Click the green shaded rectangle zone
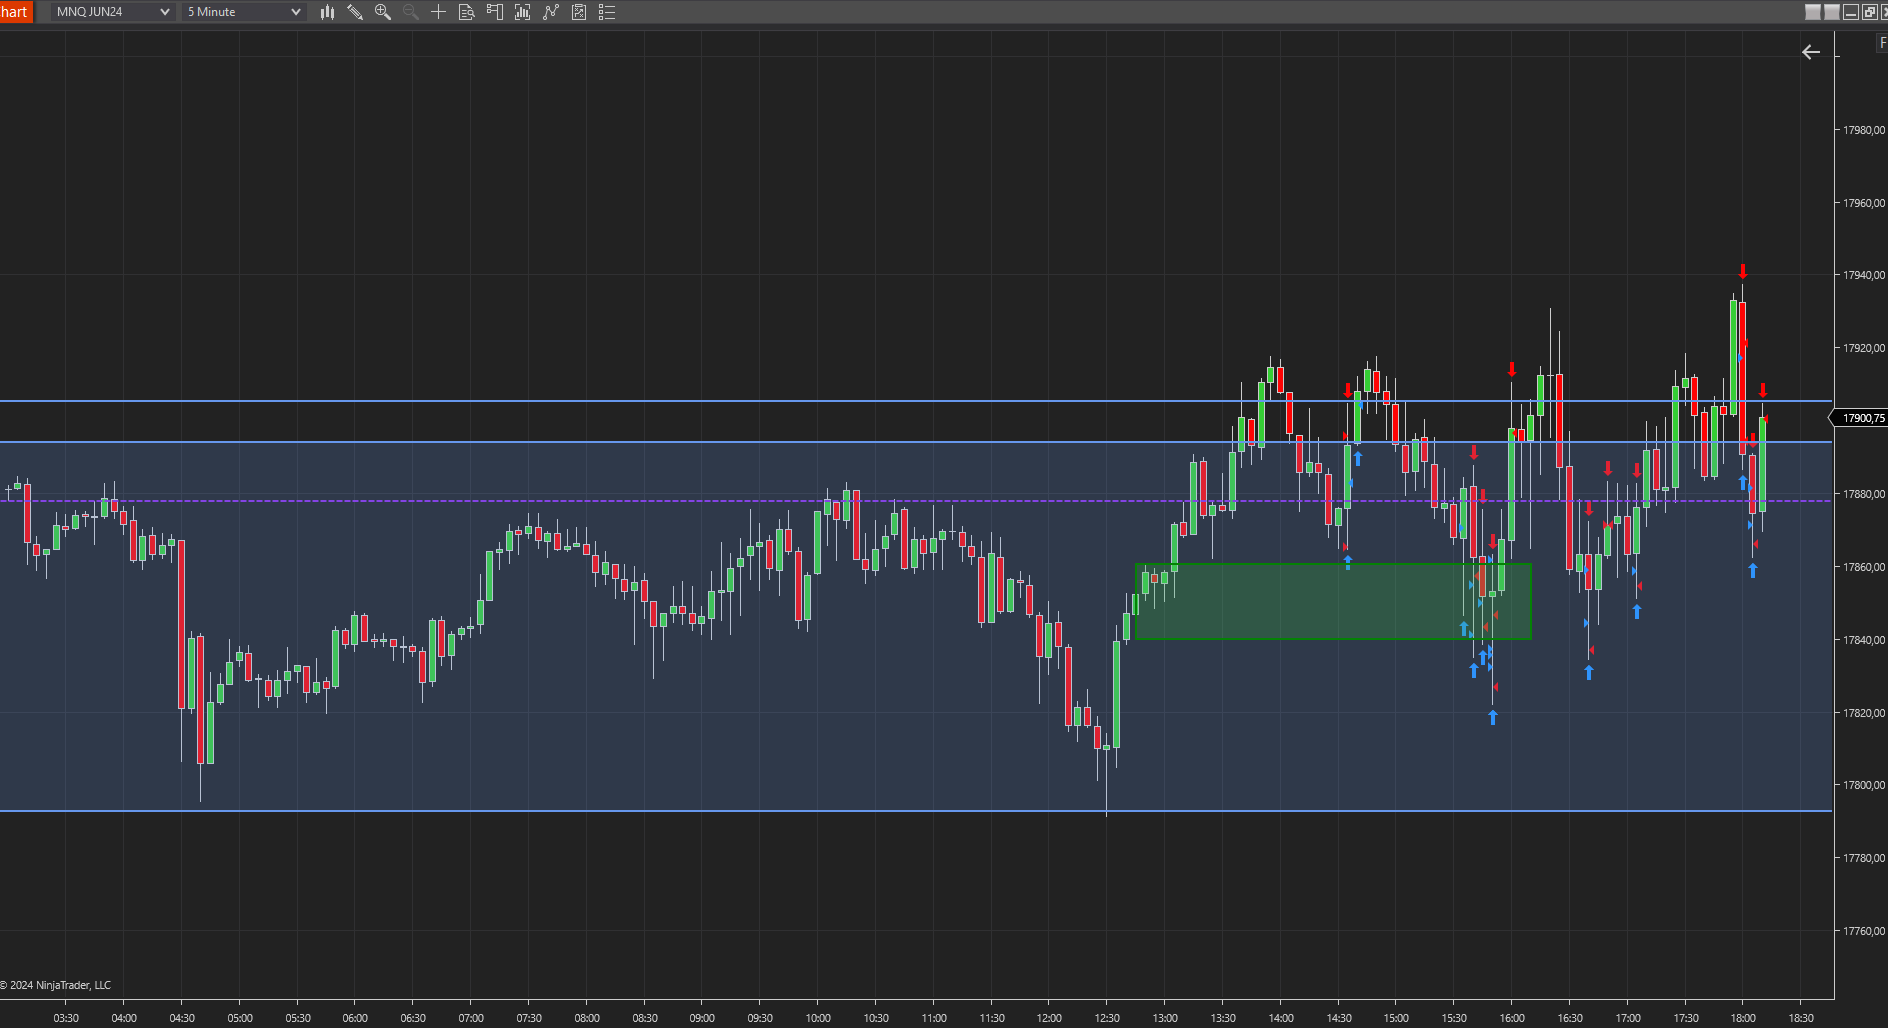The width and height of the screenshot is (1888, 1028). 1333,601
